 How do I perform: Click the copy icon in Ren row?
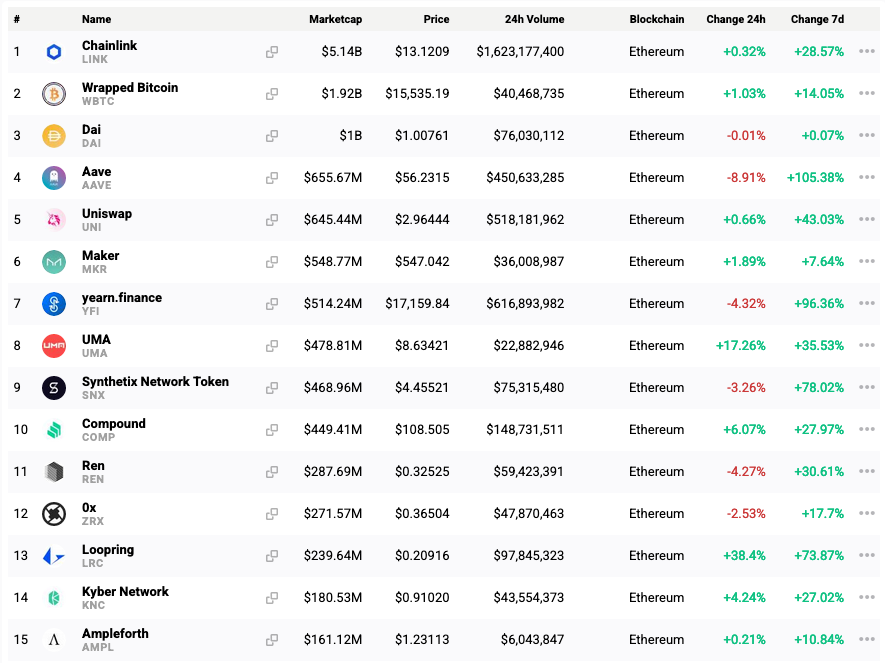click(272, 472)
